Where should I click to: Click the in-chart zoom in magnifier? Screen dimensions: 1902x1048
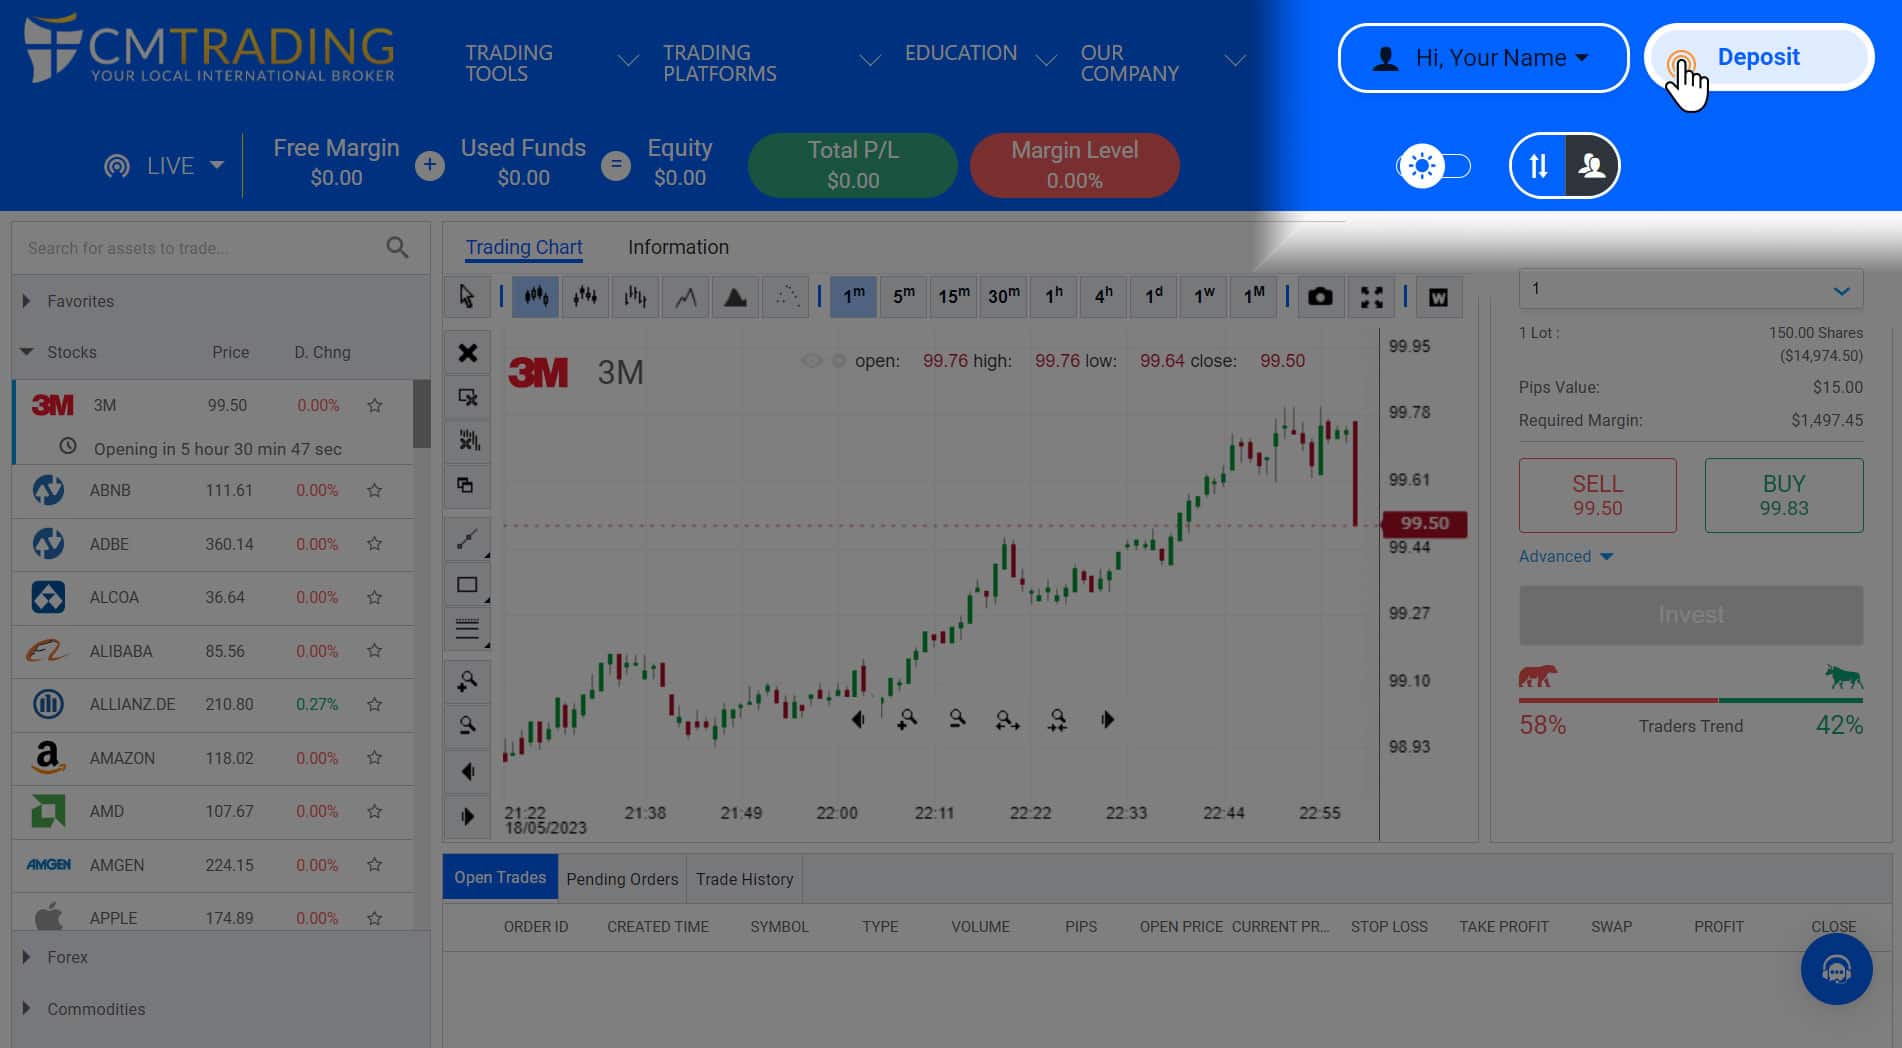(907, 719)
